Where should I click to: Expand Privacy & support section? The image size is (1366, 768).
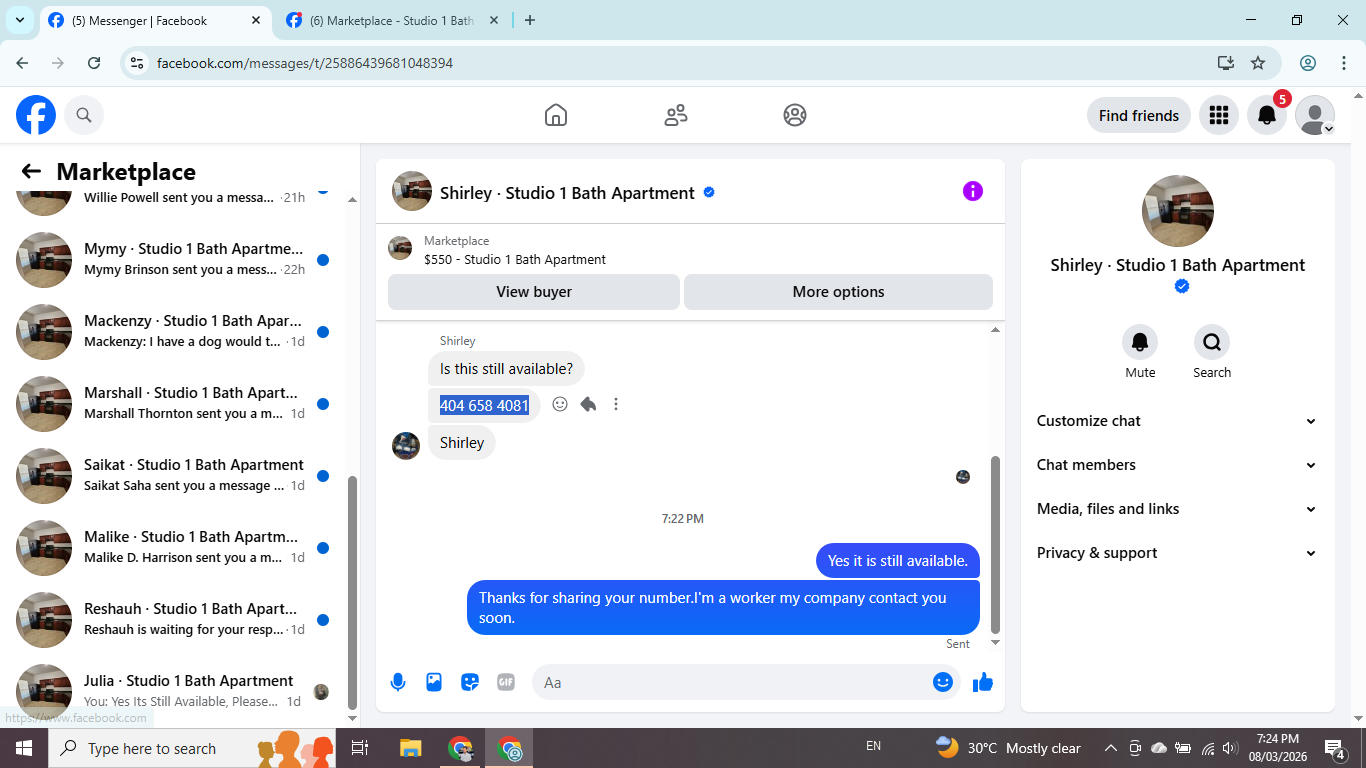[1177, 553]
